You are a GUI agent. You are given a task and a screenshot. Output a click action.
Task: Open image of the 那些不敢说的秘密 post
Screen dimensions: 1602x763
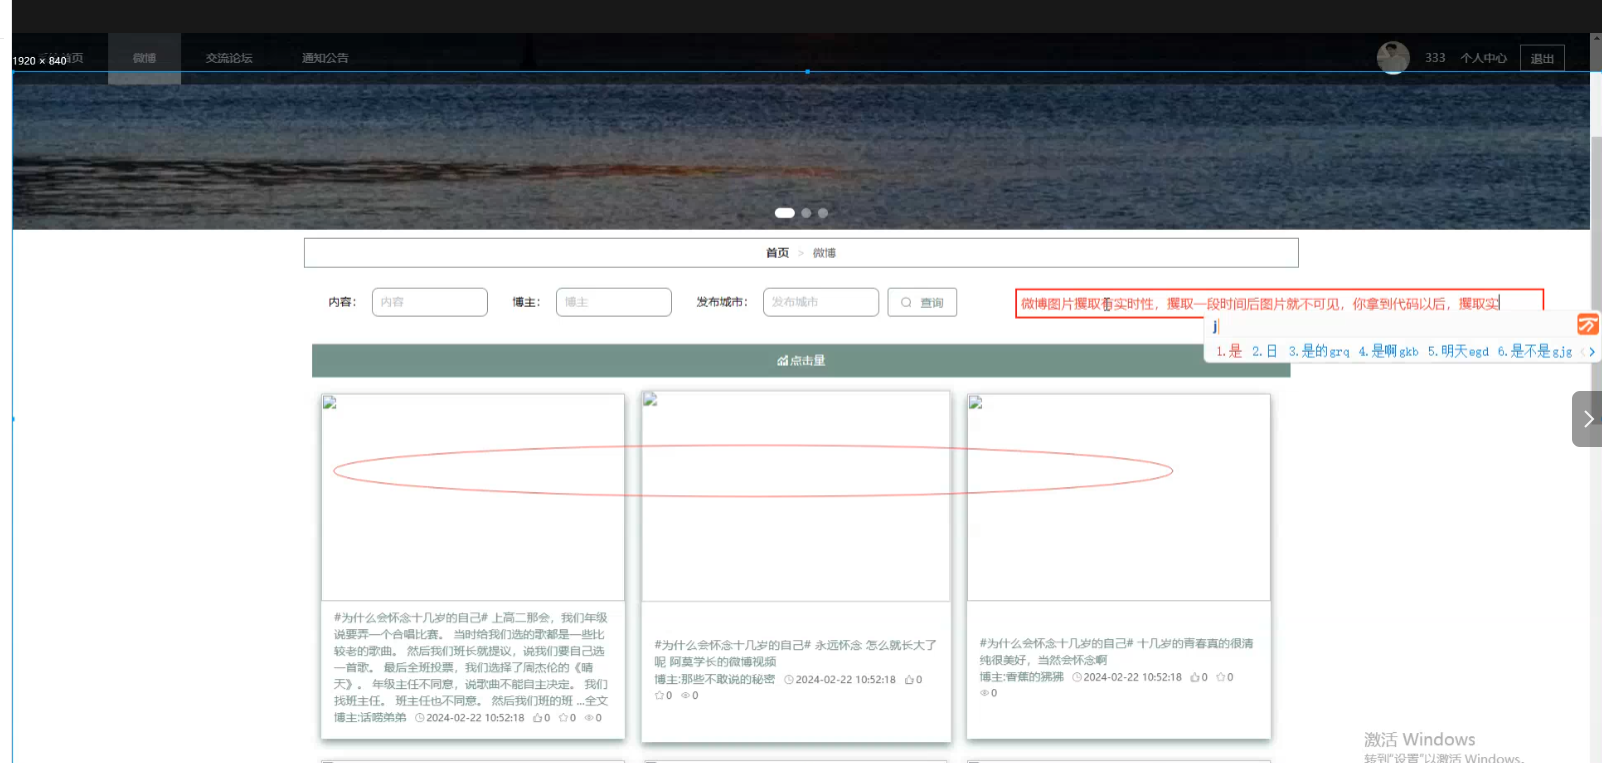pyautogui.click(x=796, y=496)
